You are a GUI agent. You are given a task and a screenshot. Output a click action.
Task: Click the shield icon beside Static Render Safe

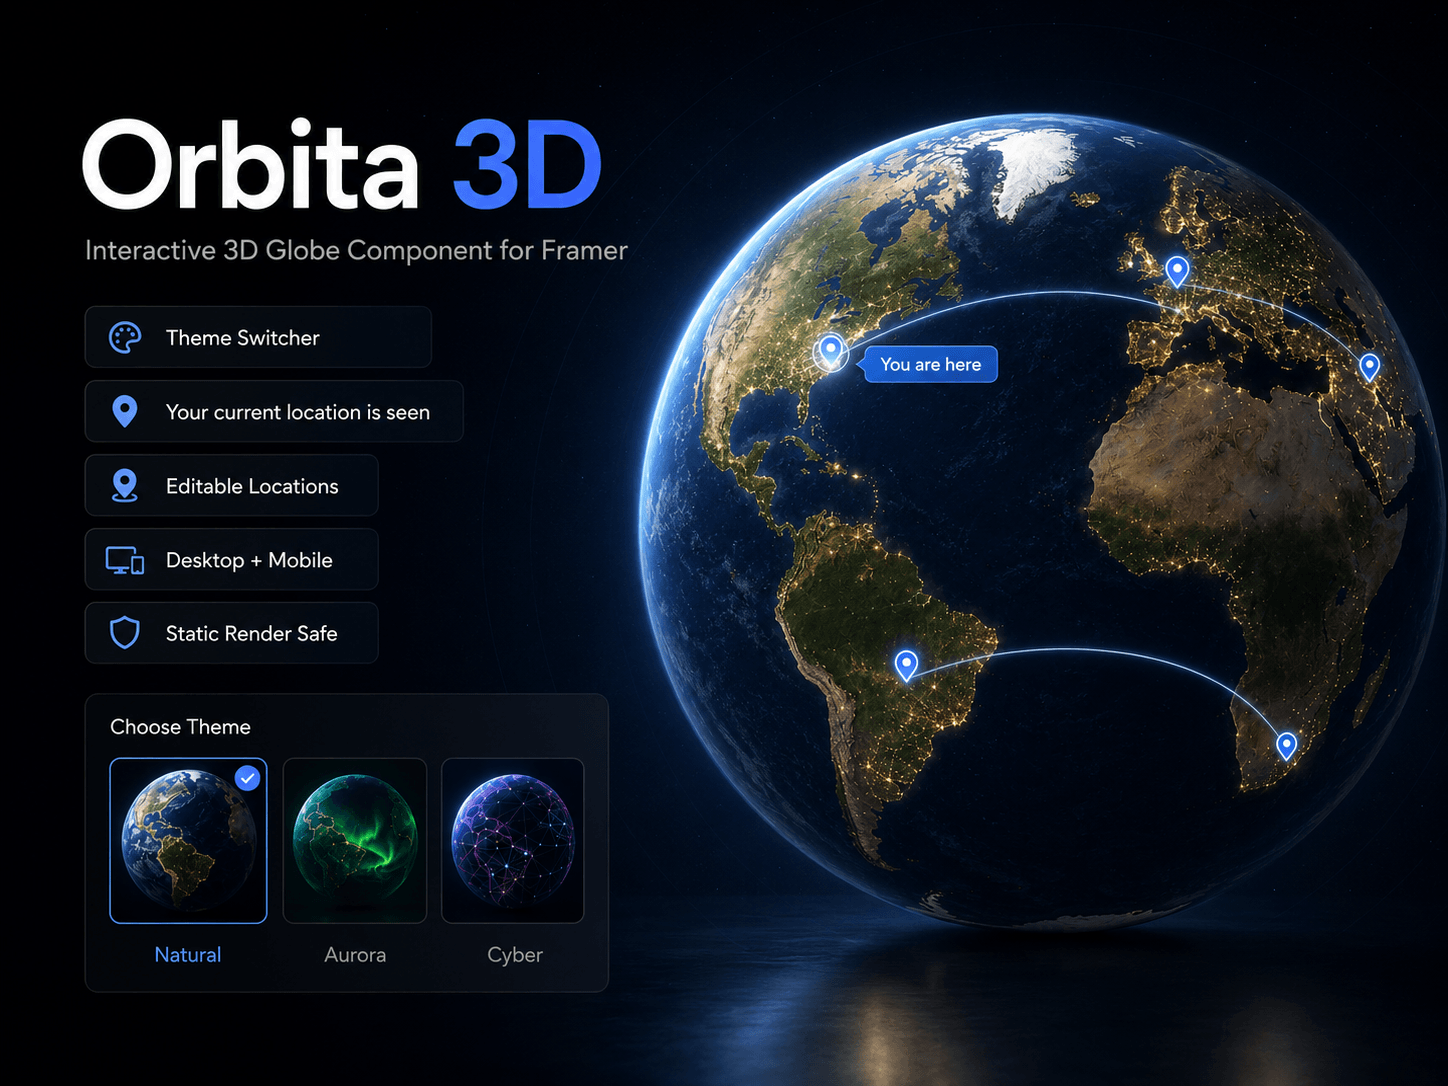(x=125, y=633)
